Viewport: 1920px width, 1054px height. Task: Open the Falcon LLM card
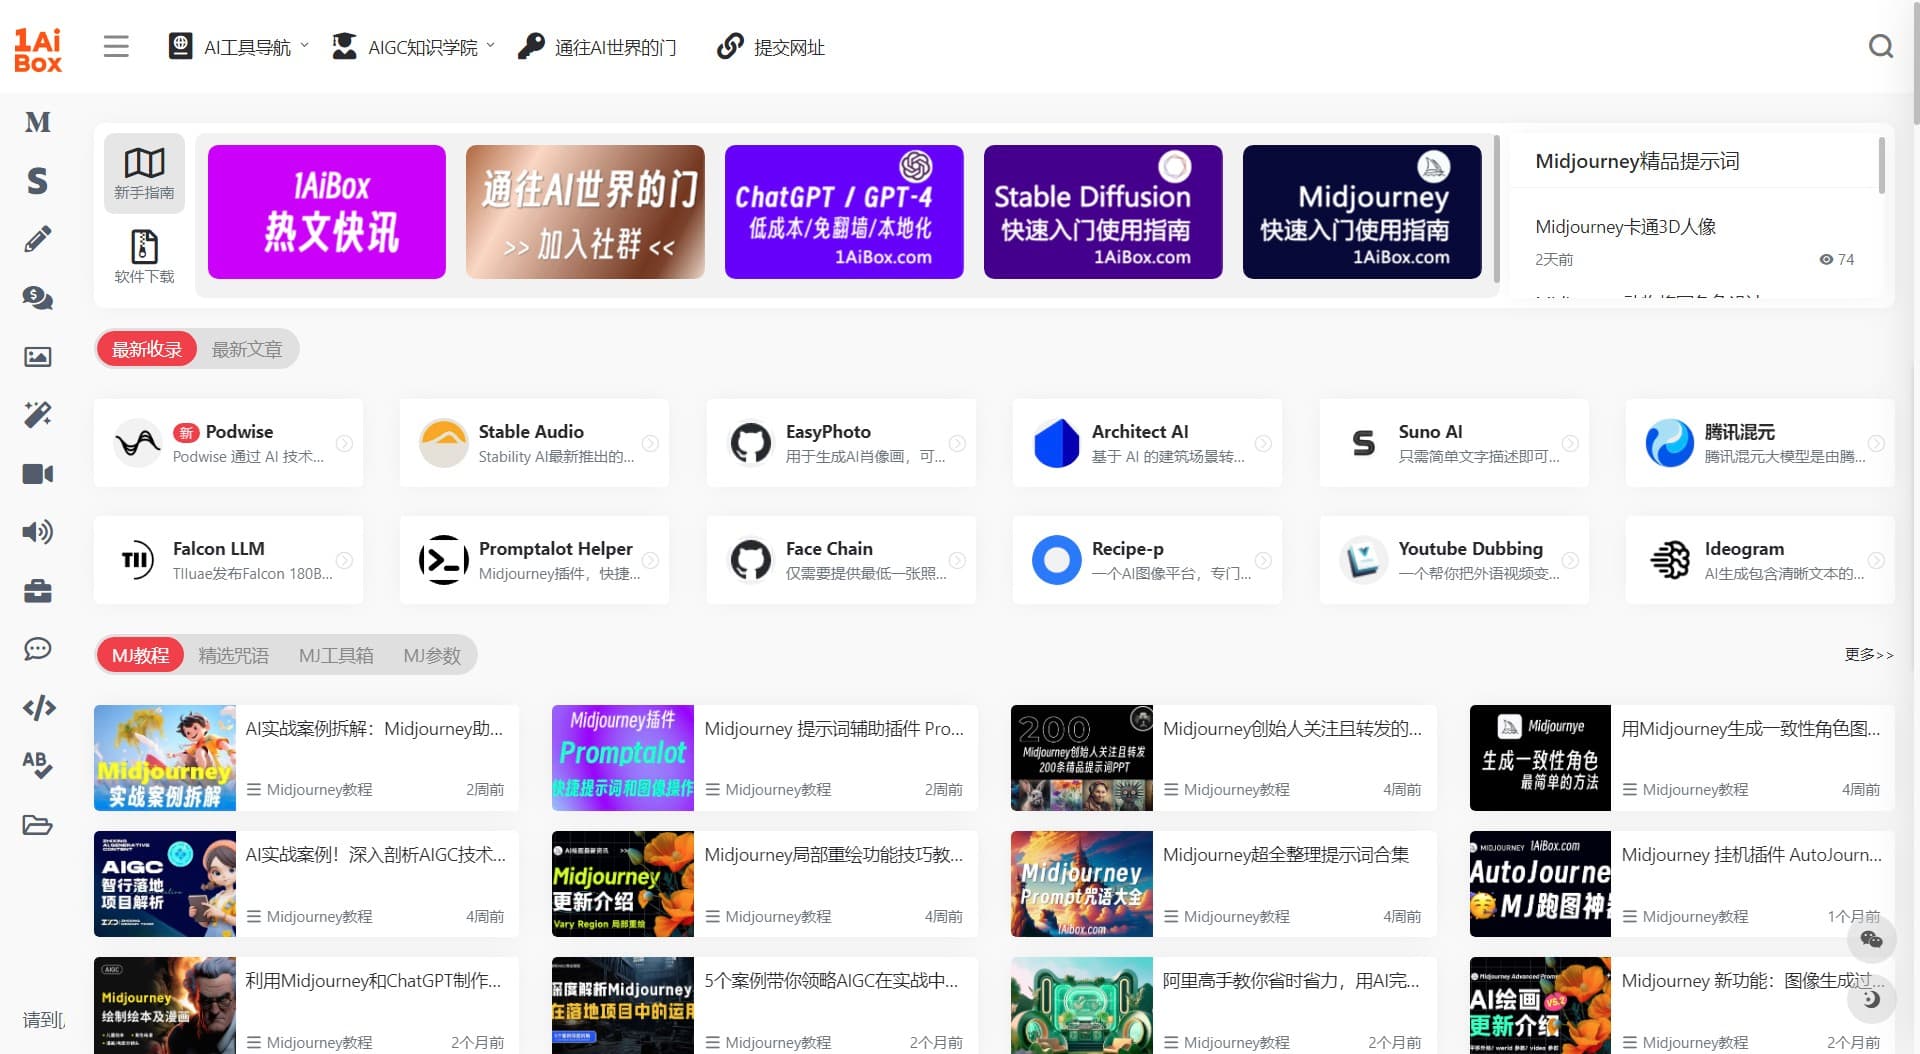[x=228, y=560]
